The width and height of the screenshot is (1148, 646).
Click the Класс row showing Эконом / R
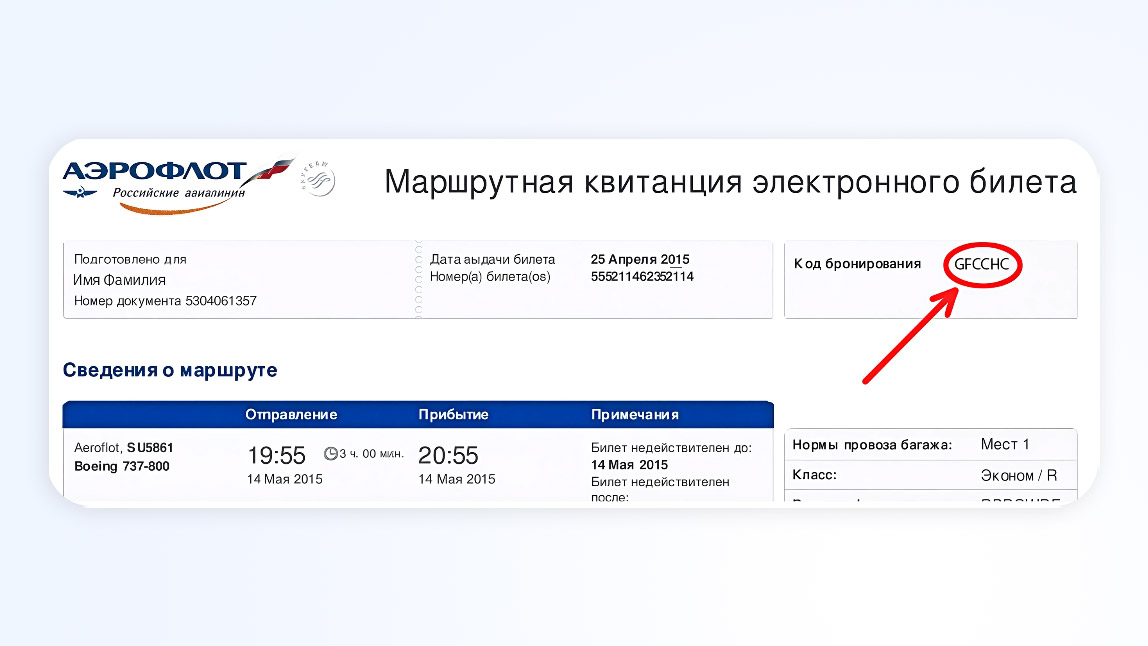[x=930, y=476]
